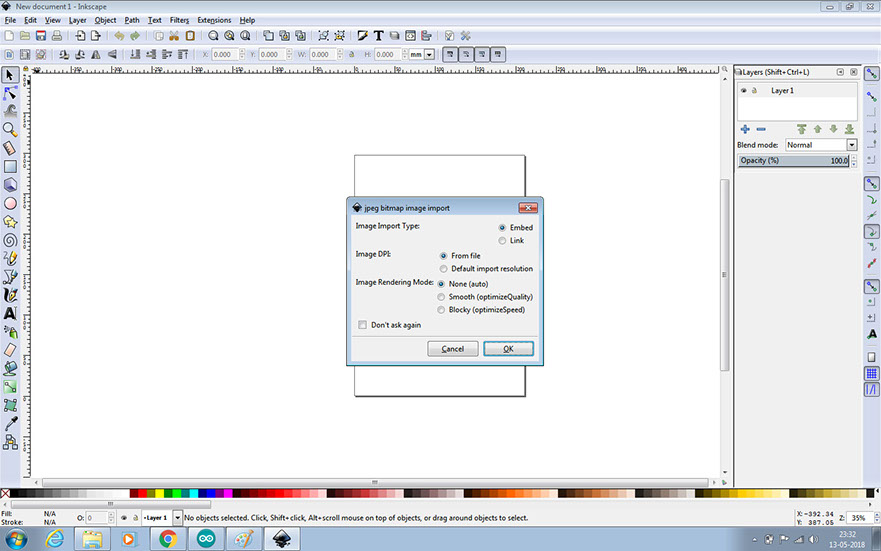Select the Spray tool

coord(10,332)
